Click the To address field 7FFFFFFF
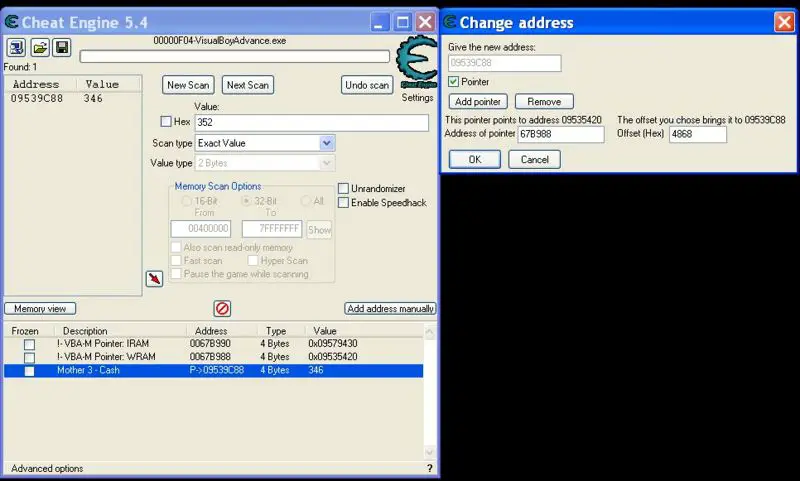The image size is (800, 481). point(272,229)
